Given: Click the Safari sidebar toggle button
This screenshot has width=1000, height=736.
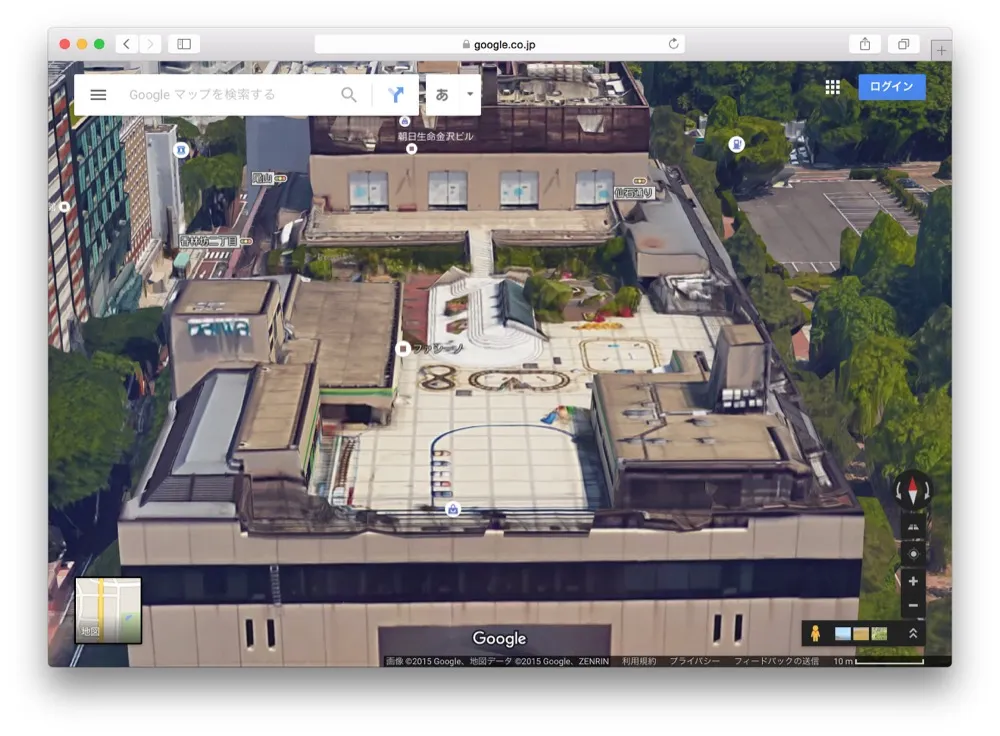Looking at the screenshot, I should pyautogui.click(x=182, y=44).
